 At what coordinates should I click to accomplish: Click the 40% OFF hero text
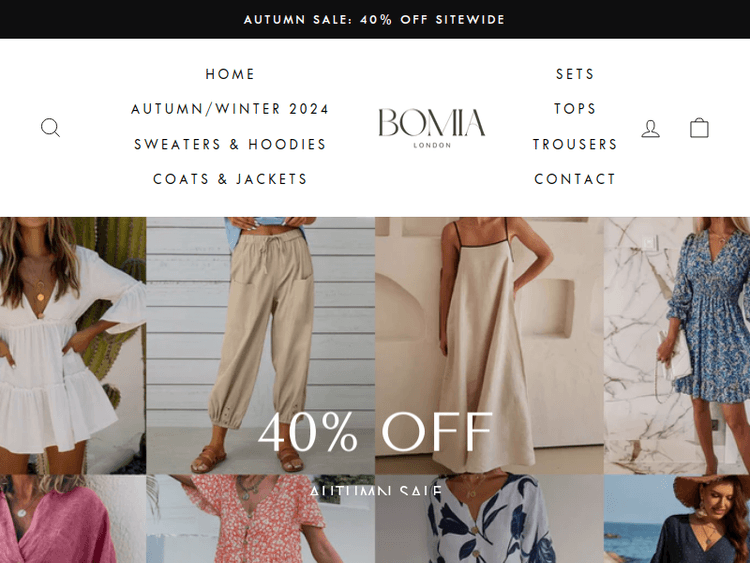coord(375,432)
